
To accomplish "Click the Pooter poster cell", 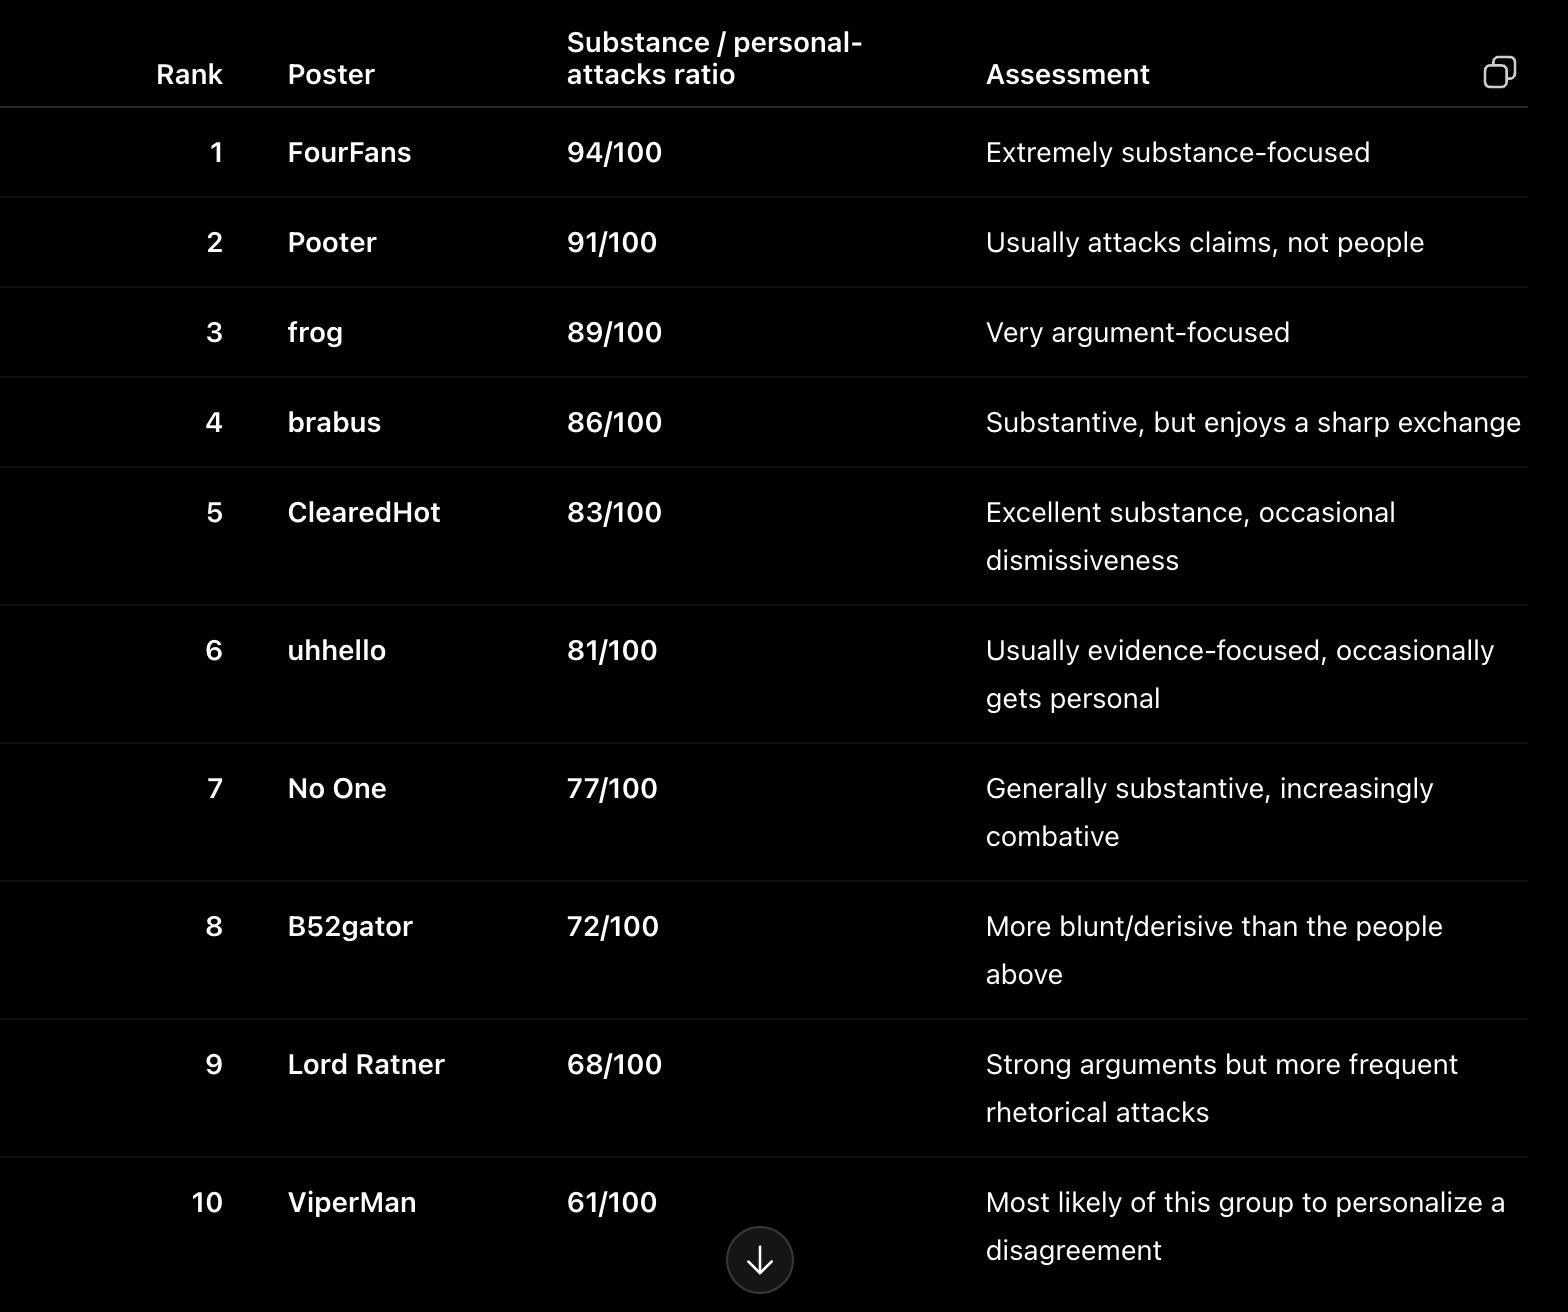I will [x=332, y=242].
